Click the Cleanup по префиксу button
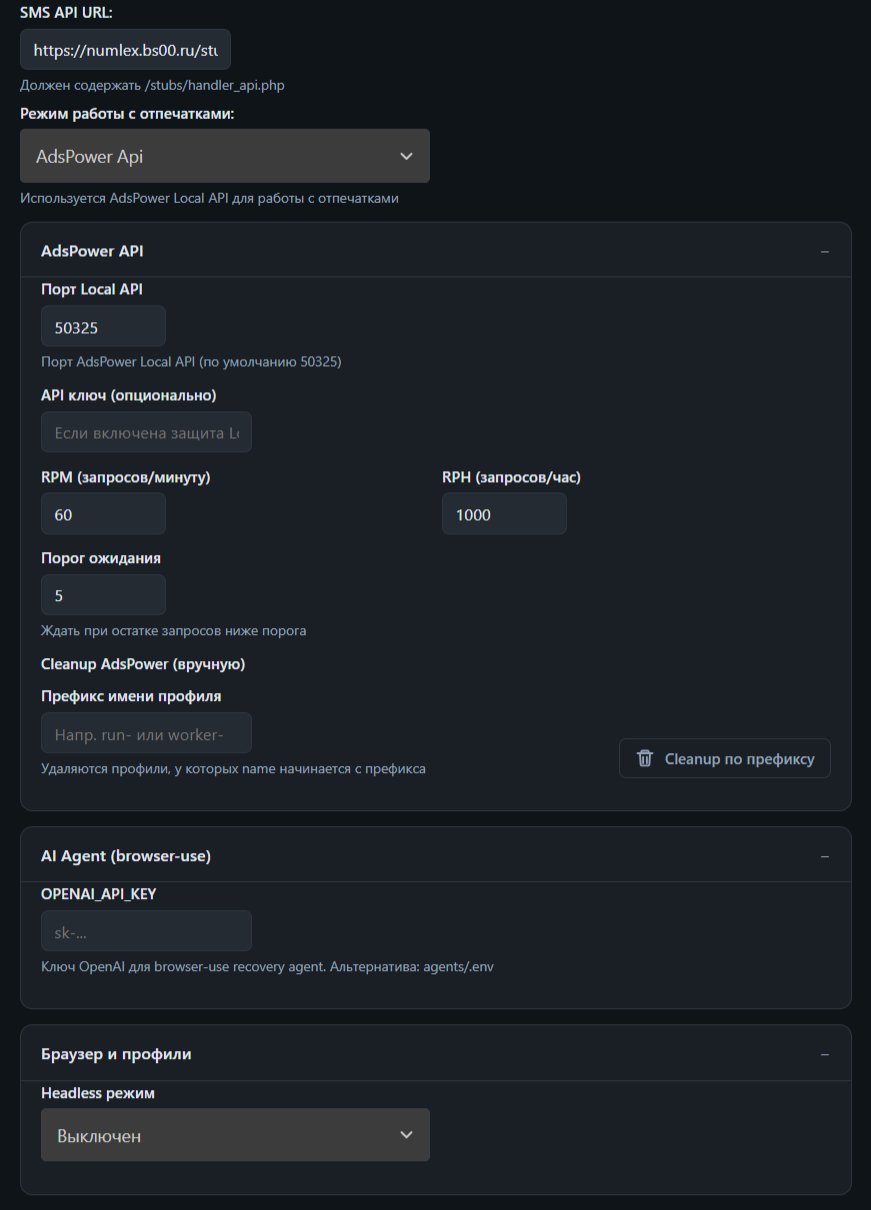The image size is (871, 1210). pos(725,758)
